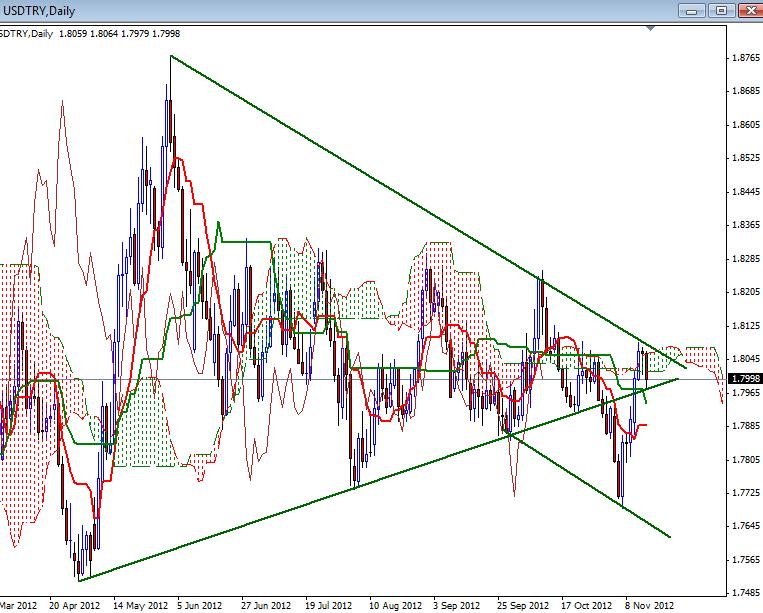
Task: Click the 1.8045 price scale label
Action: point(746,359)
